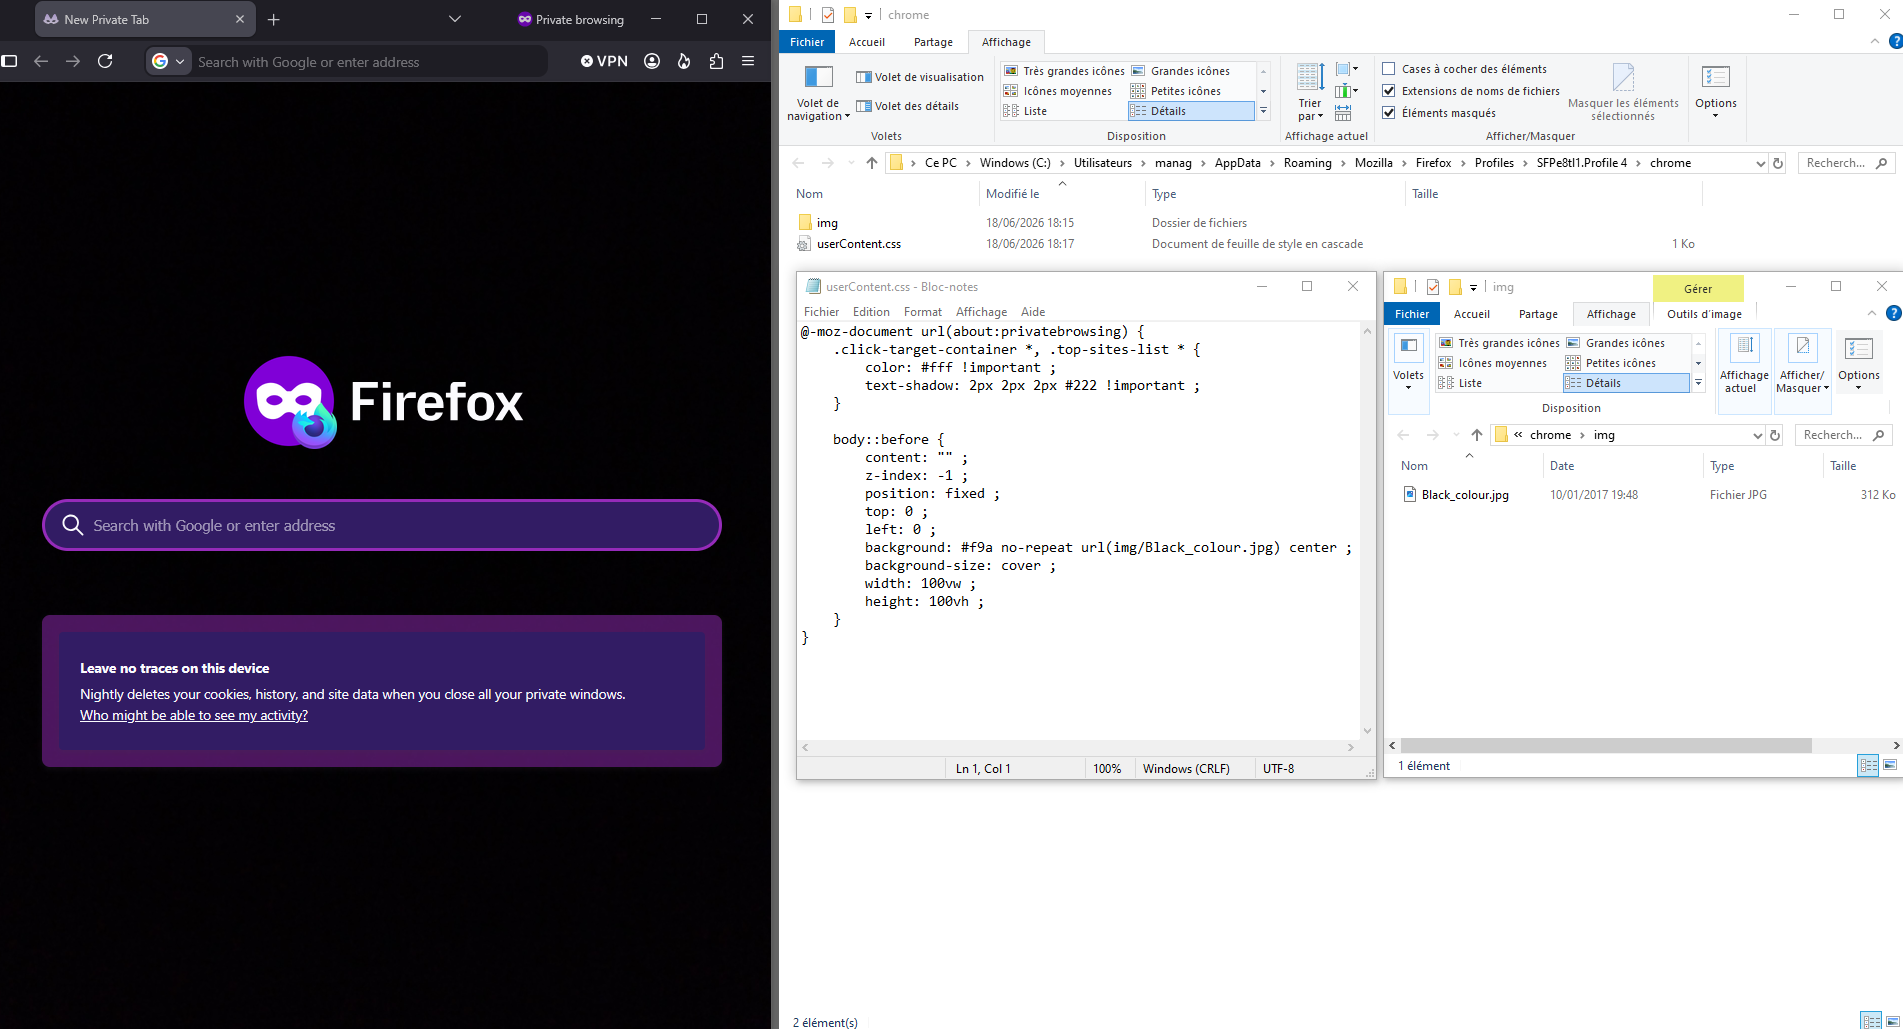Click the chrome folder search field
The height and width of the screenshot is (1029, 1903).
click(1846, 163)
